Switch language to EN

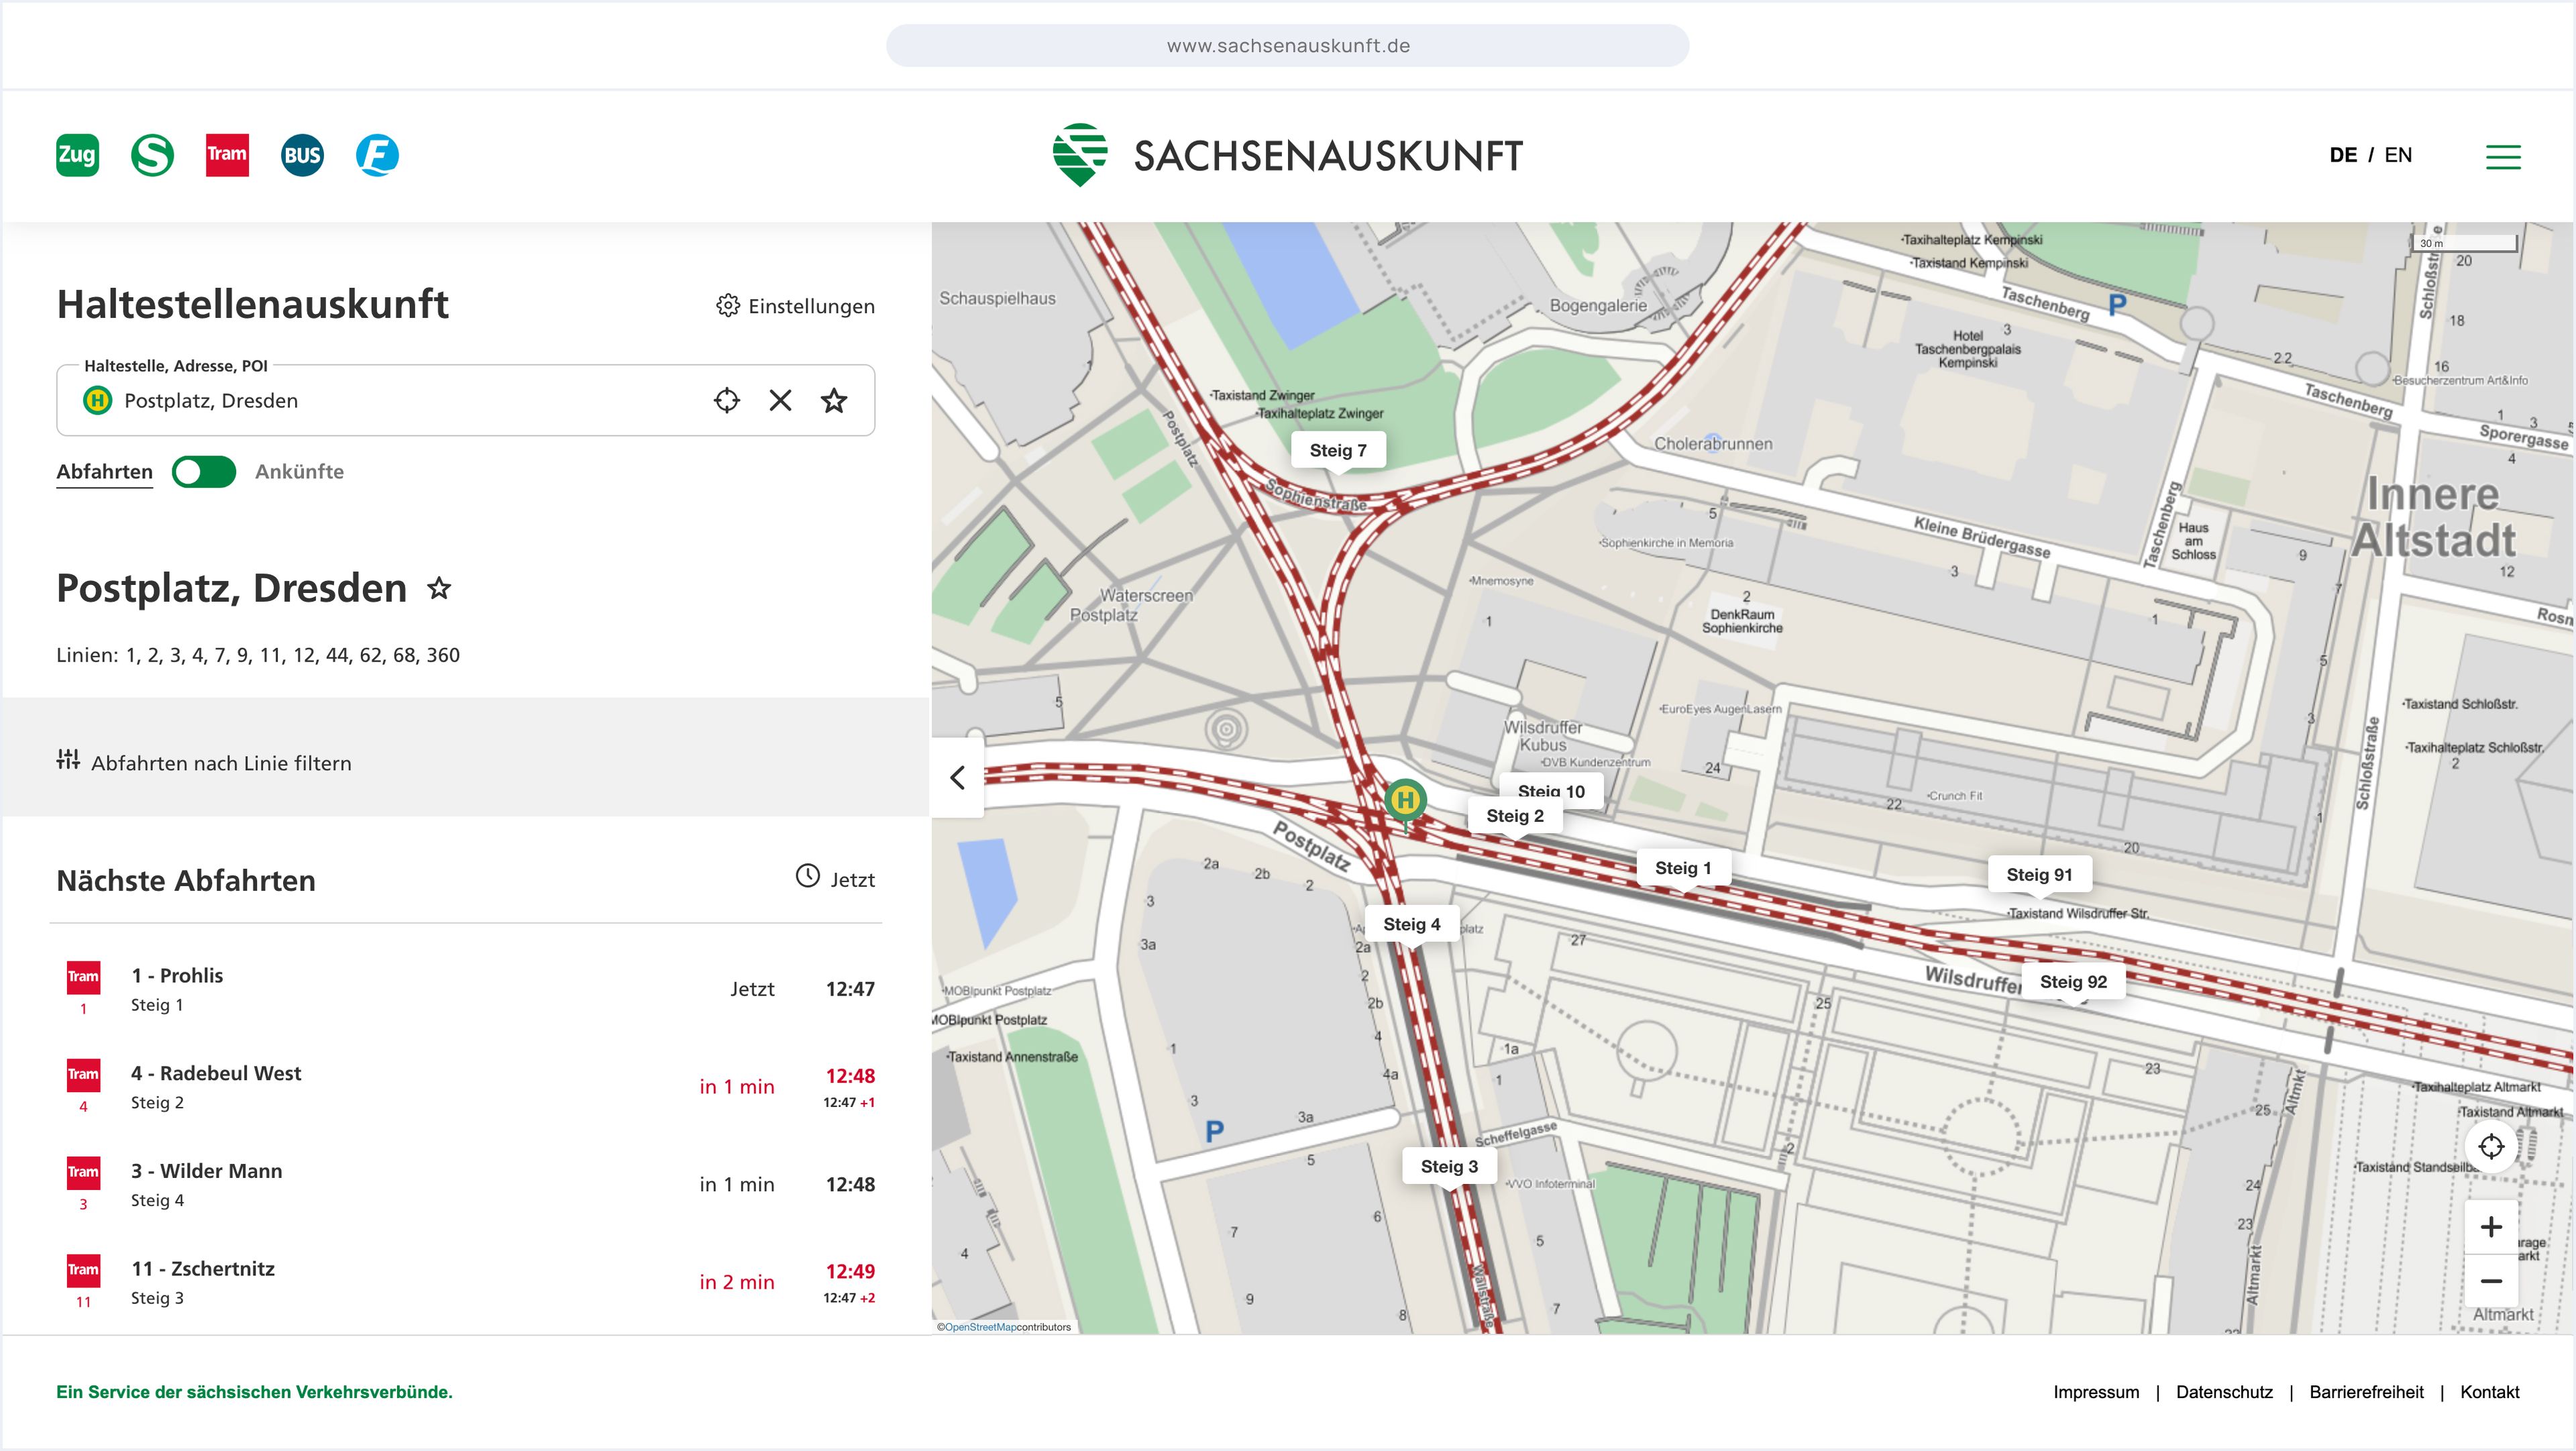point(2398,155)
